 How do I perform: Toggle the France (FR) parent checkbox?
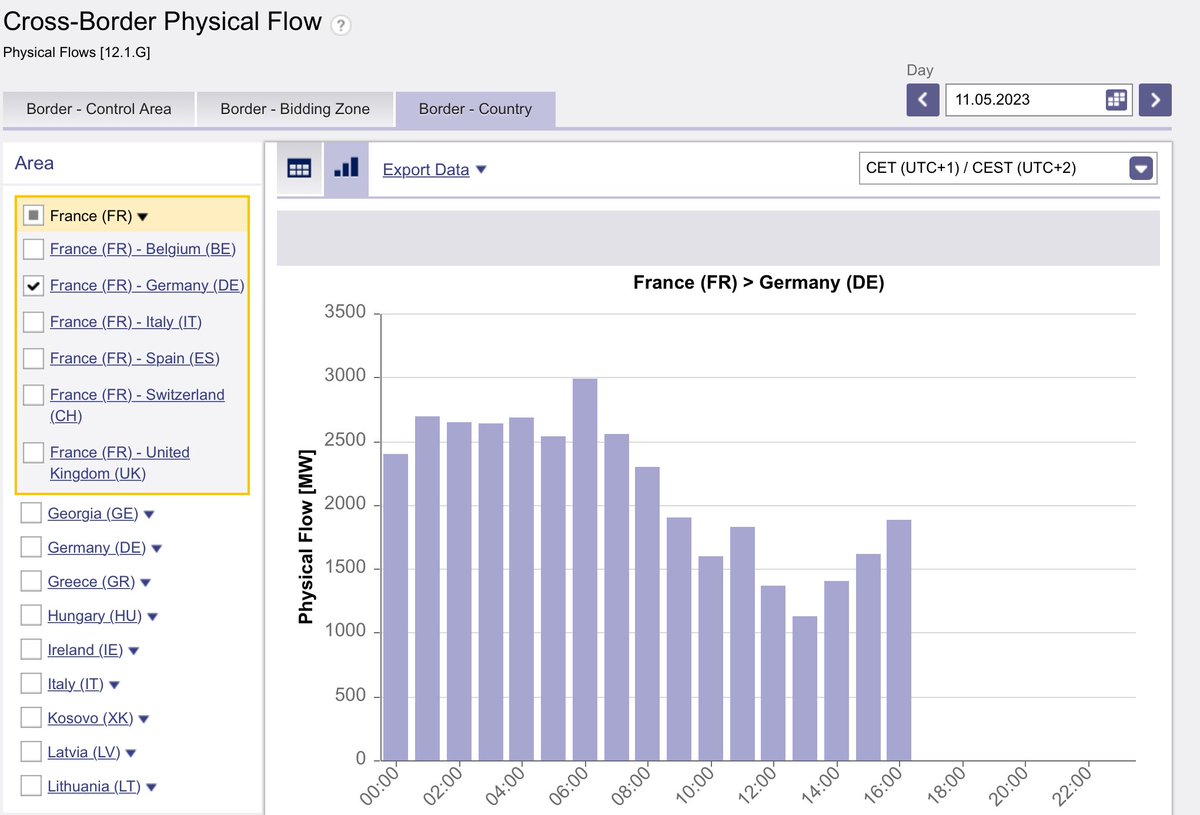(33, 215)
